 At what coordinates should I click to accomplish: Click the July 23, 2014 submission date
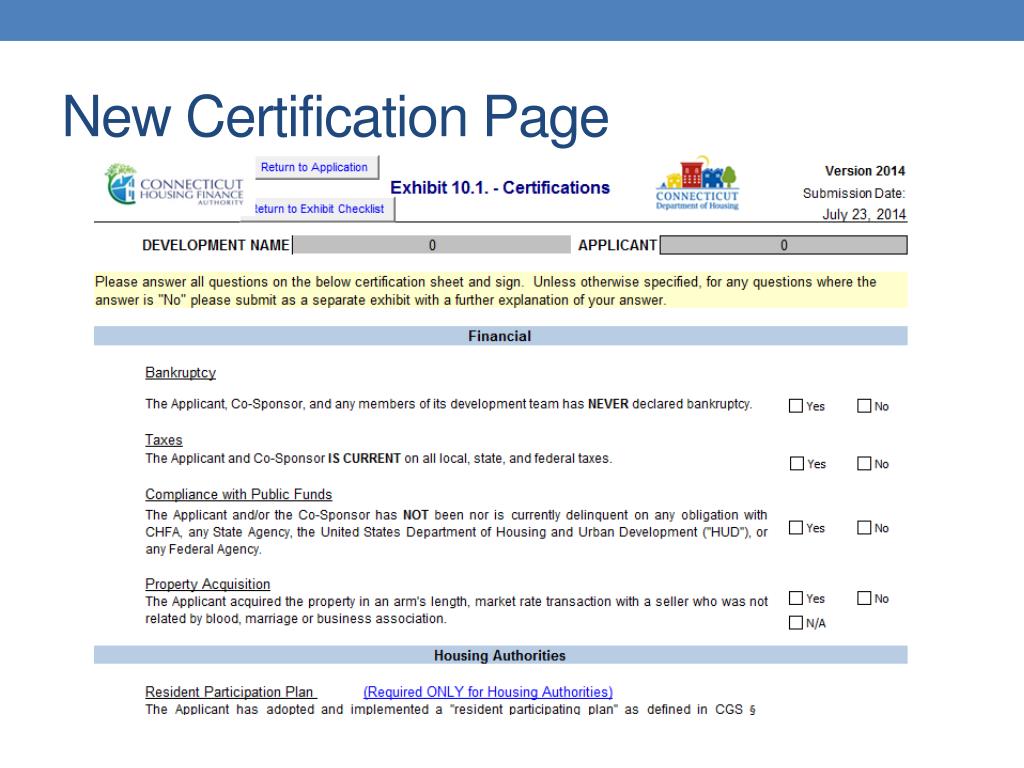864,214
